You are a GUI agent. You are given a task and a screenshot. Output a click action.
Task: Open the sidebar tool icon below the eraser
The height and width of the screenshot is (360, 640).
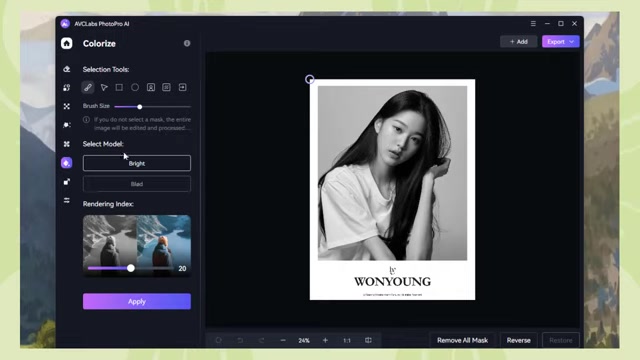pyautogui.click(x=67, y=87)
